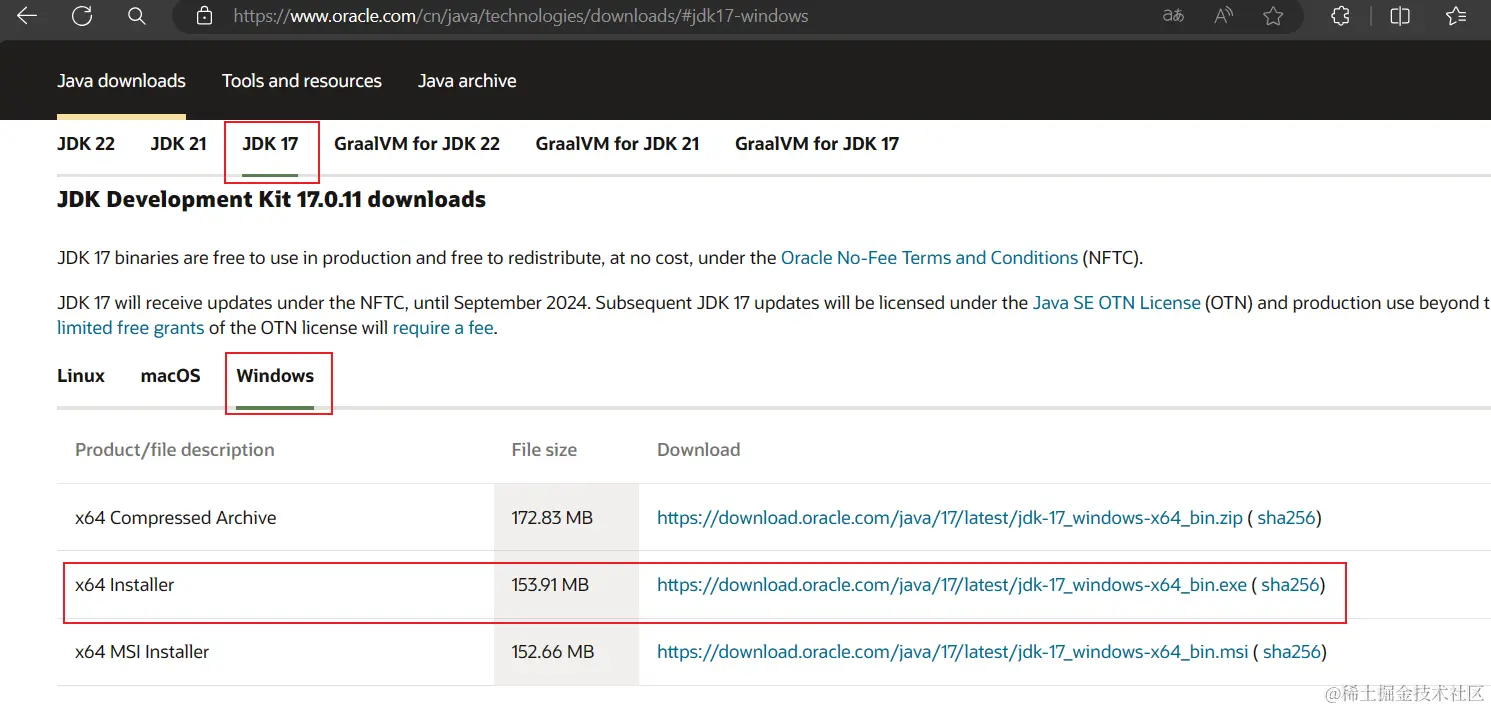Click the site lock icon in address bar

[205, 16]
